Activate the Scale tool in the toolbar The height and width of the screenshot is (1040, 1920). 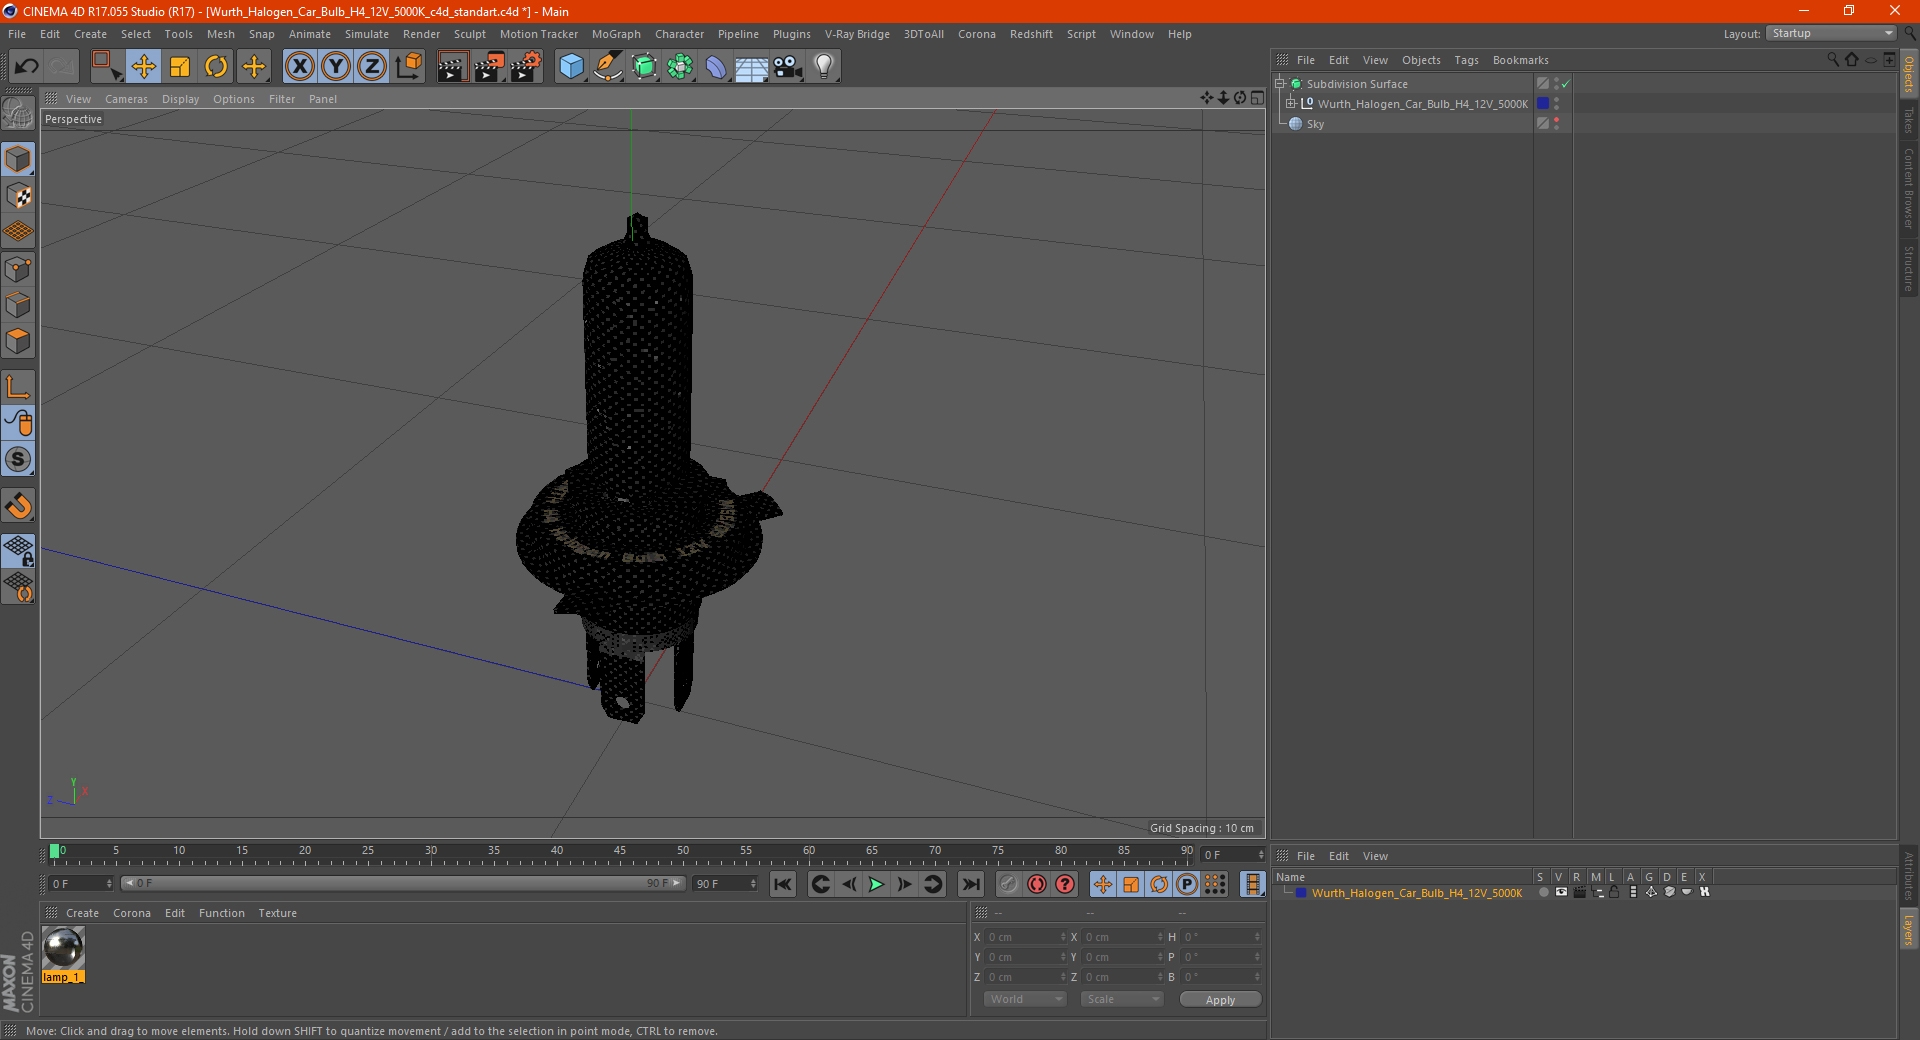180,67
